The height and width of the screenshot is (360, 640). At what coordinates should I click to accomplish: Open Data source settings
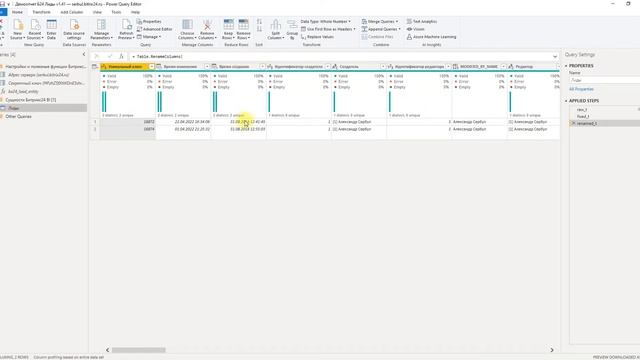tap(74, 29)
